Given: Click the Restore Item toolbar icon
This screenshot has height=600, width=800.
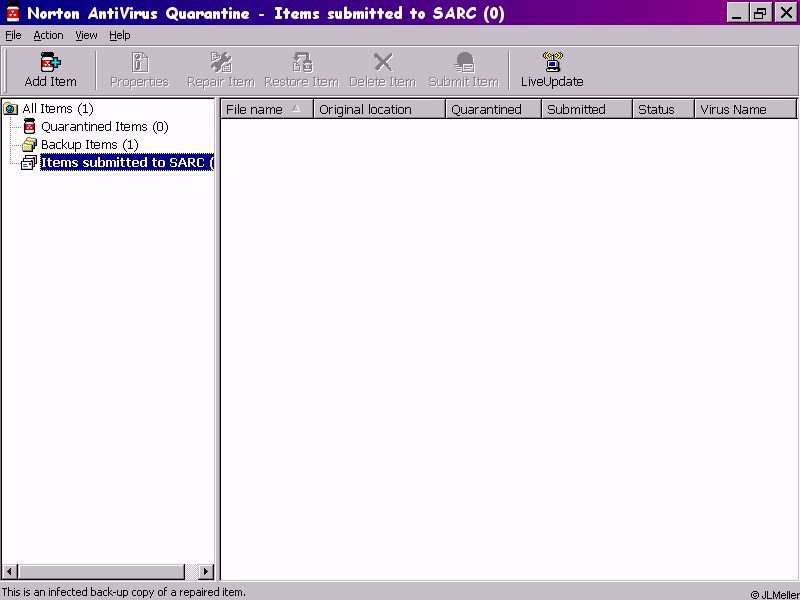Looking at the screenshot, I should point(302,62).
